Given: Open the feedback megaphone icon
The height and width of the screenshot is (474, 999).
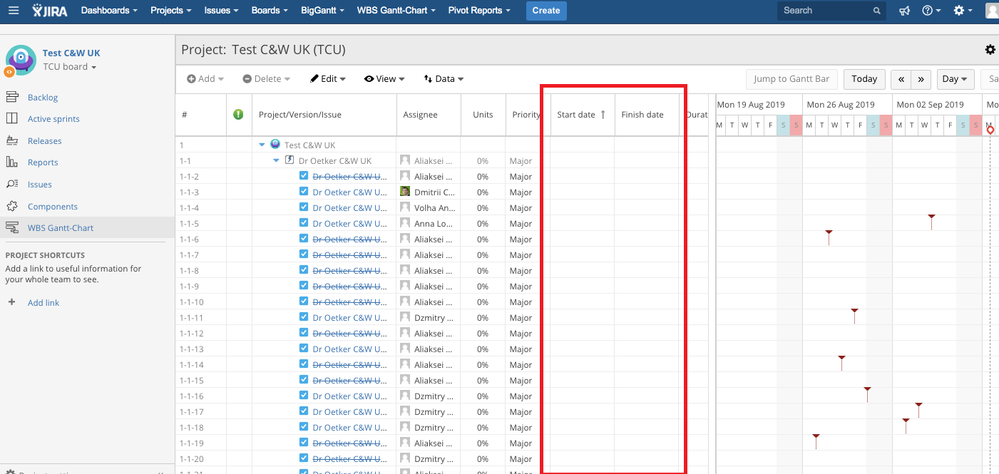Looking at the screenshot, I should point(904,11).
